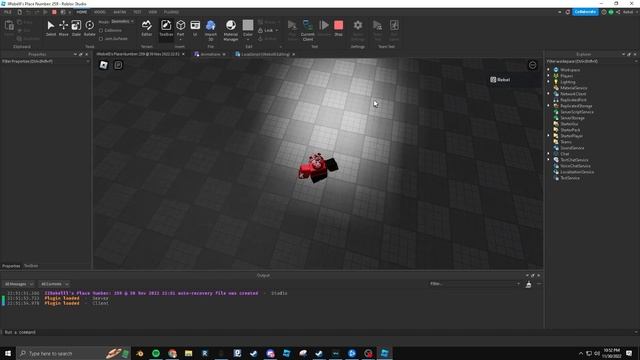The width and height of the screenshot is (640, 360).
Task: Open the Material Manager
Action: click(231, 30)
